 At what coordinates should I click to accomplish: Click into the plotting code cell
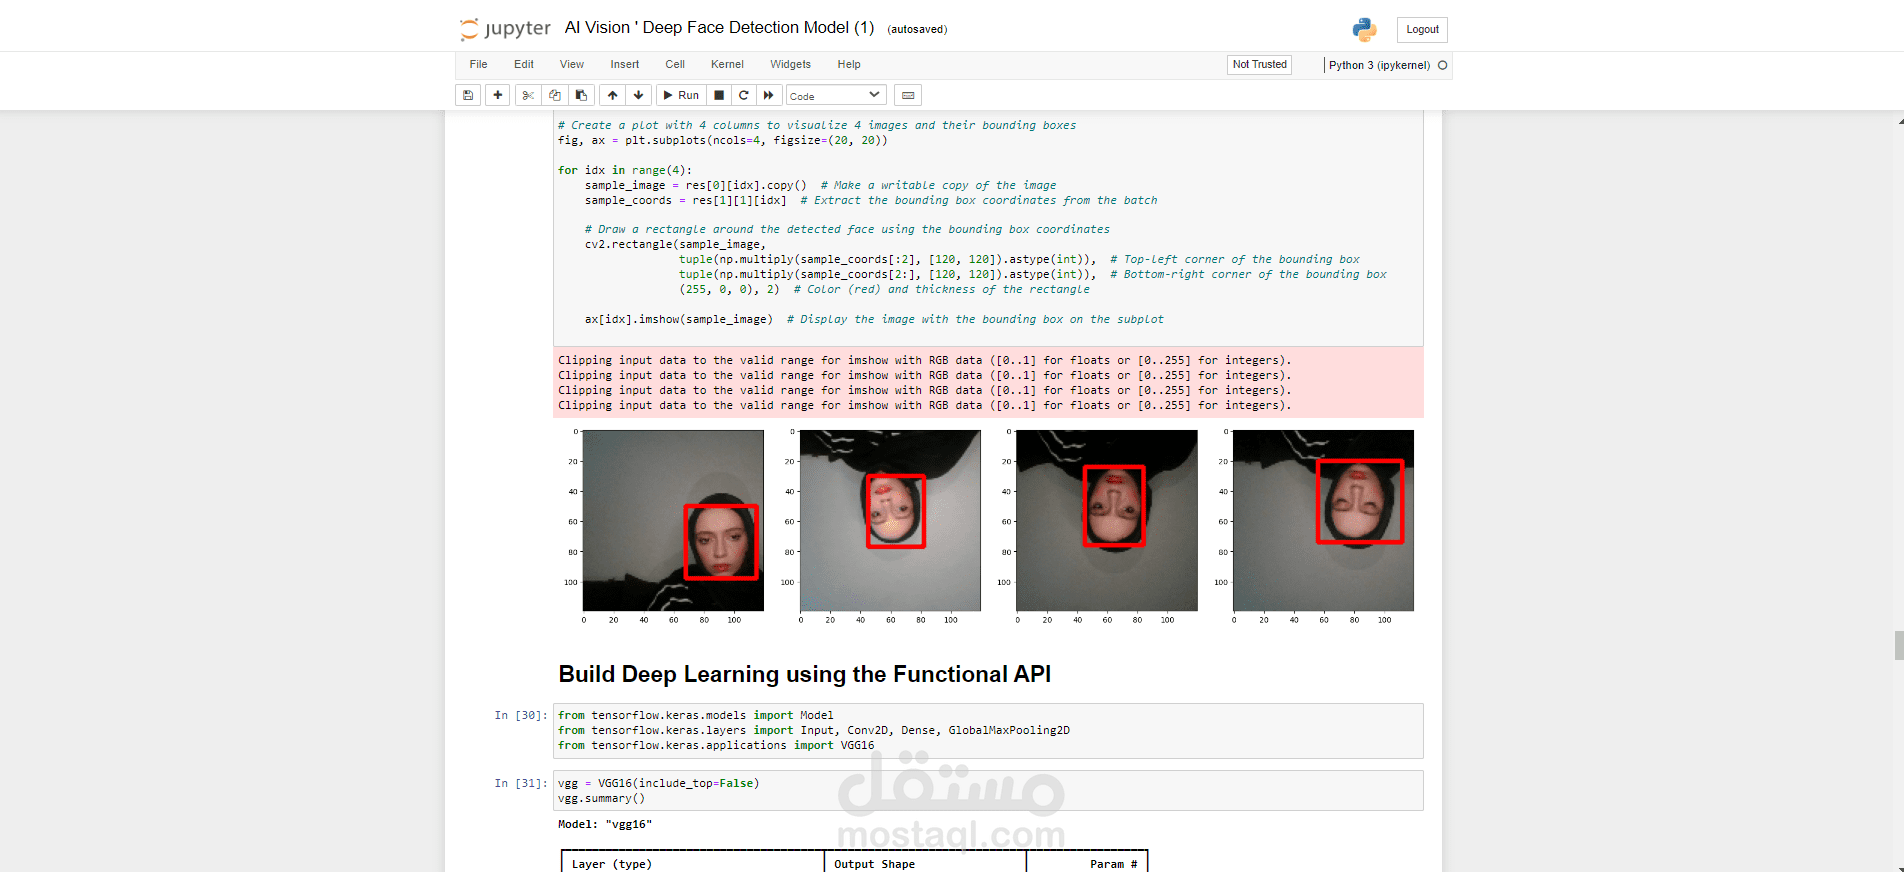click(x=988, y=228)
